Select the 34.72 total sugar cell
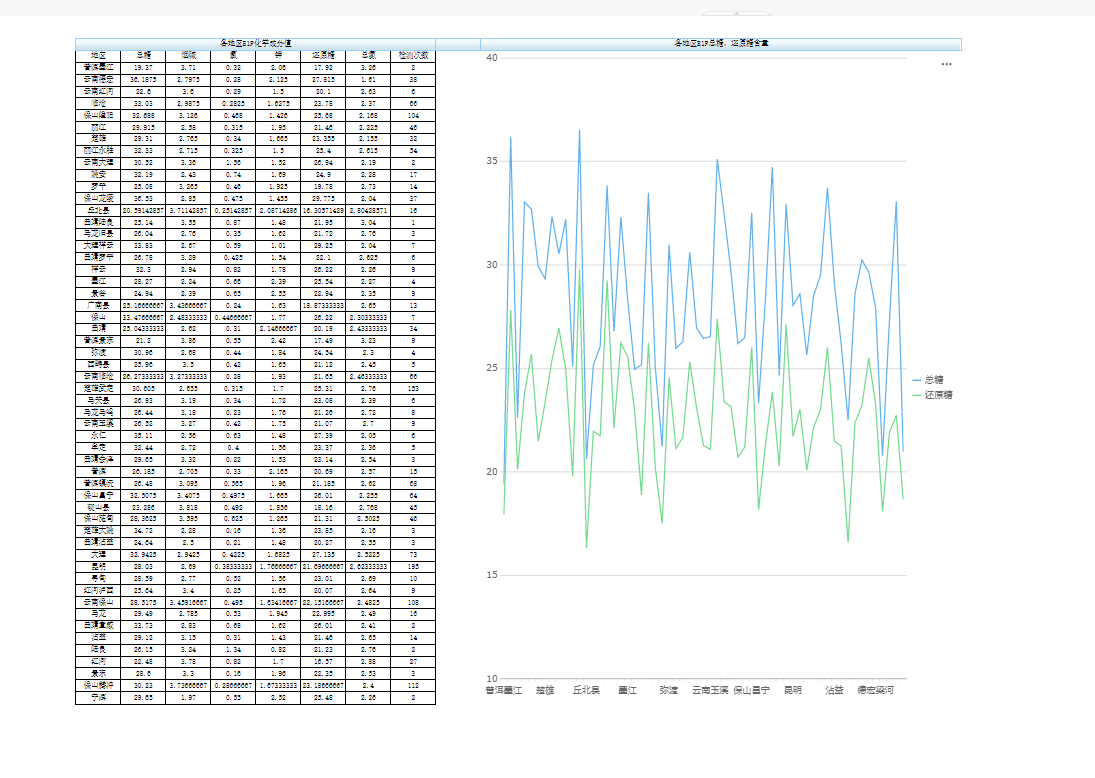Screen dimensions: 1095x778 [x=143, y=531]
